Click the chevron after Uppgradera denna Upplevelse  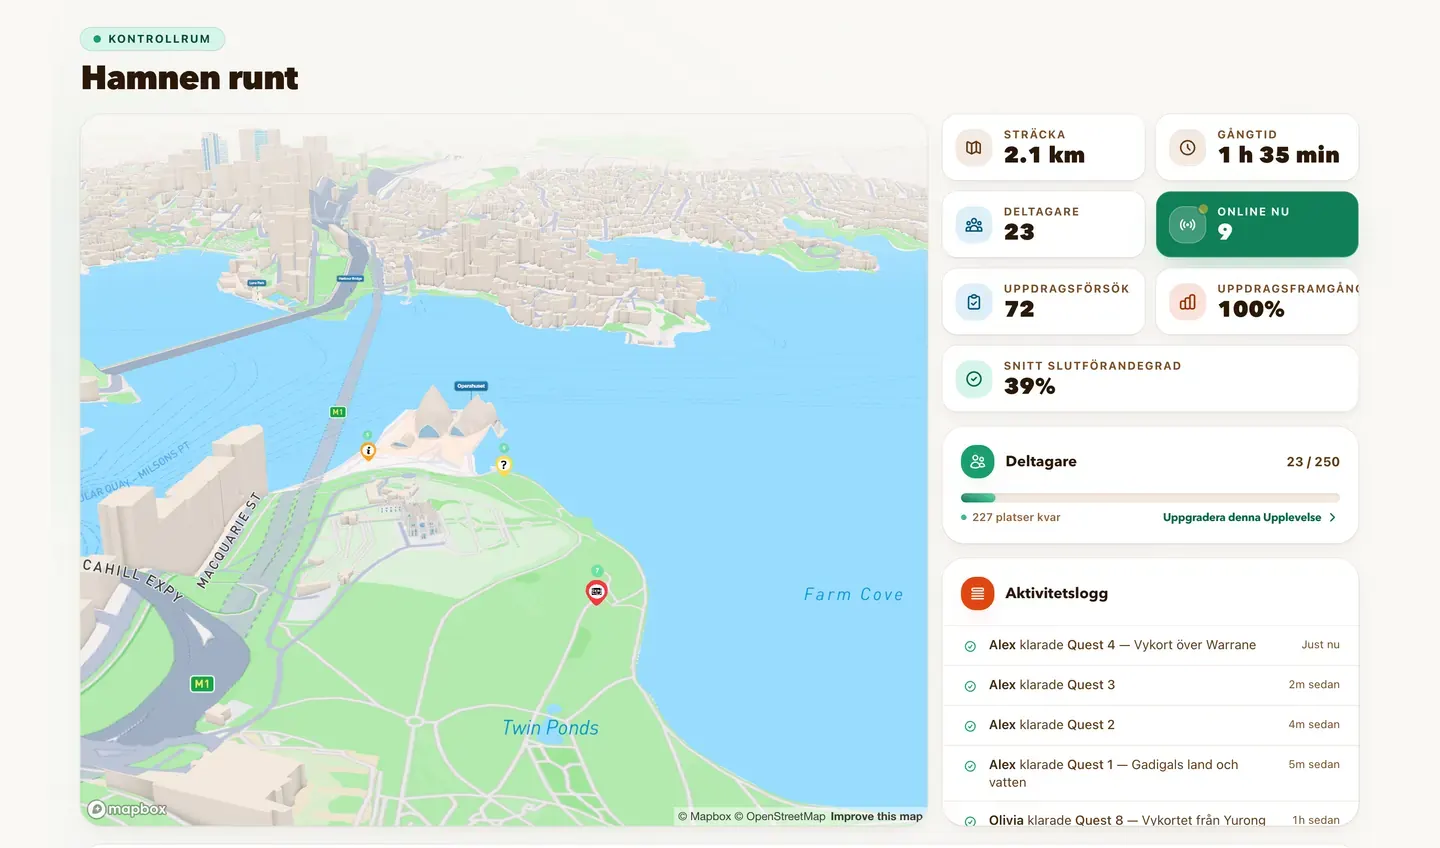(1332, 517)
